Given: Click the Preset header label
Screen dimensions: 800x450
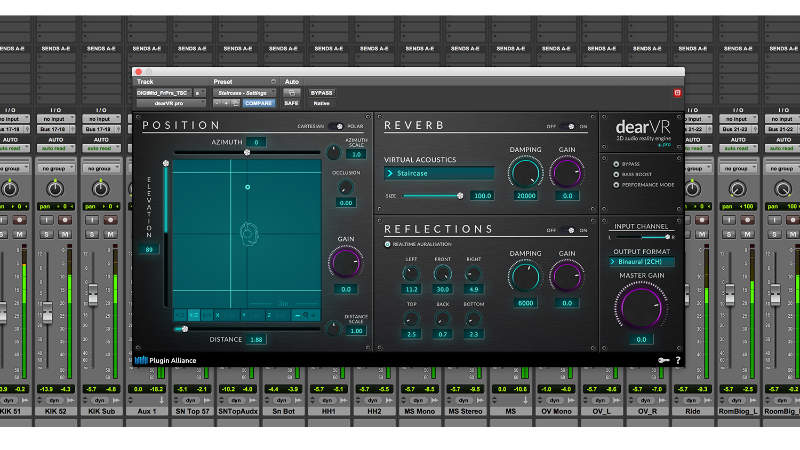Looking at the screenshot, I should click(x=223, y=82).
